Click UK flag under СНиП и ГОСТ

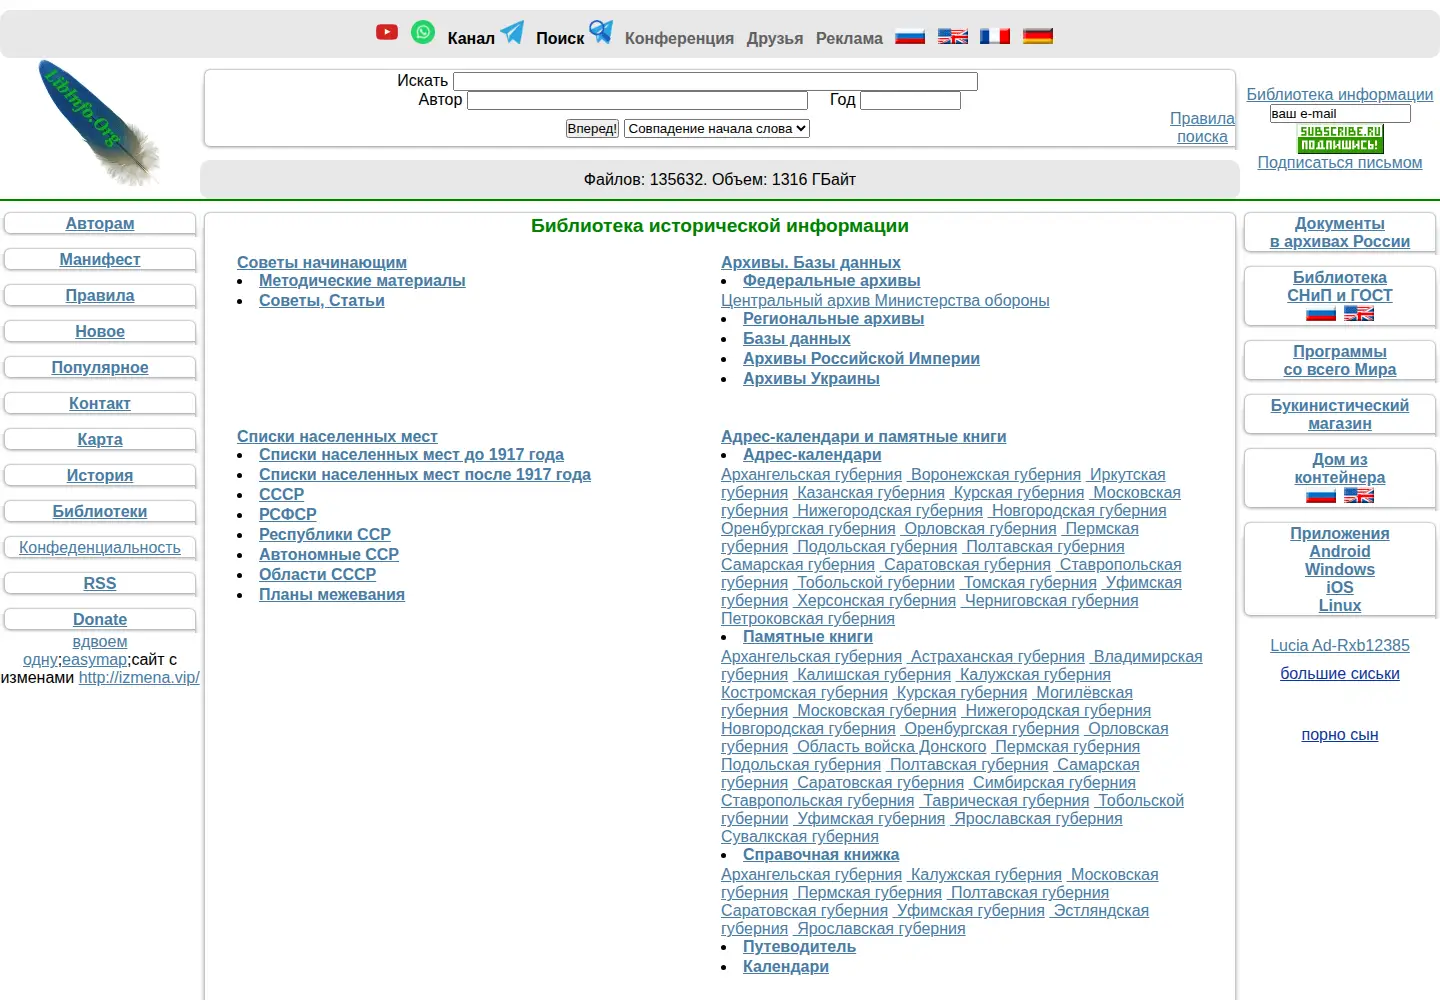(1359, 314)
